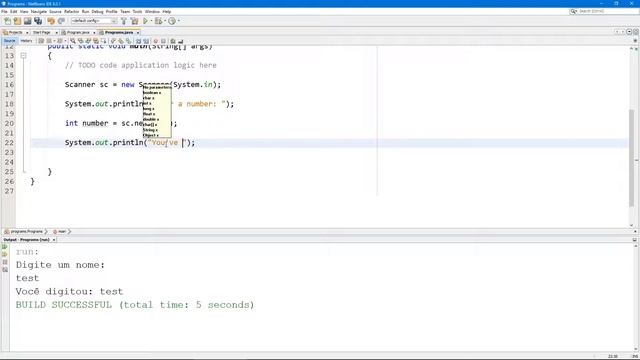Click the 'Você digitou: test' output line
Image resolution: width=640 pixels, height=360 pixels.
pos(69,291)
